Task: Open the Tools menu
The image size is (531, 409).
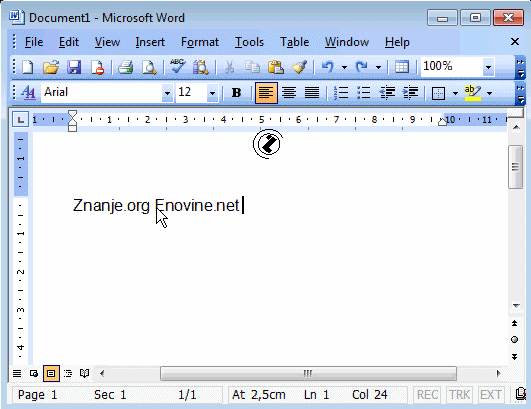Action: (x=249, y=42)
